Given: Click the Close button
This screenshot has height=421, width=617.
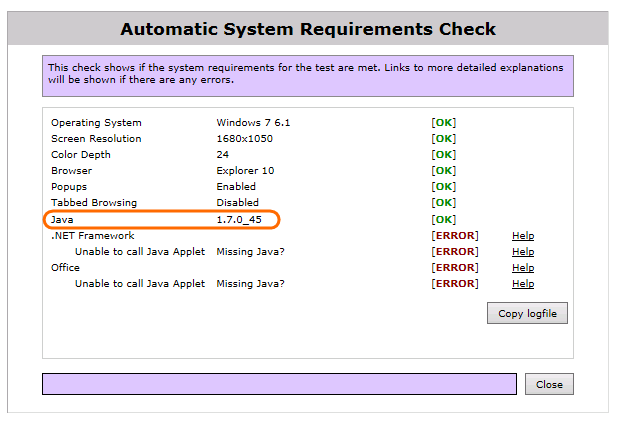Looking at the screenshot, I should (549, 384).
